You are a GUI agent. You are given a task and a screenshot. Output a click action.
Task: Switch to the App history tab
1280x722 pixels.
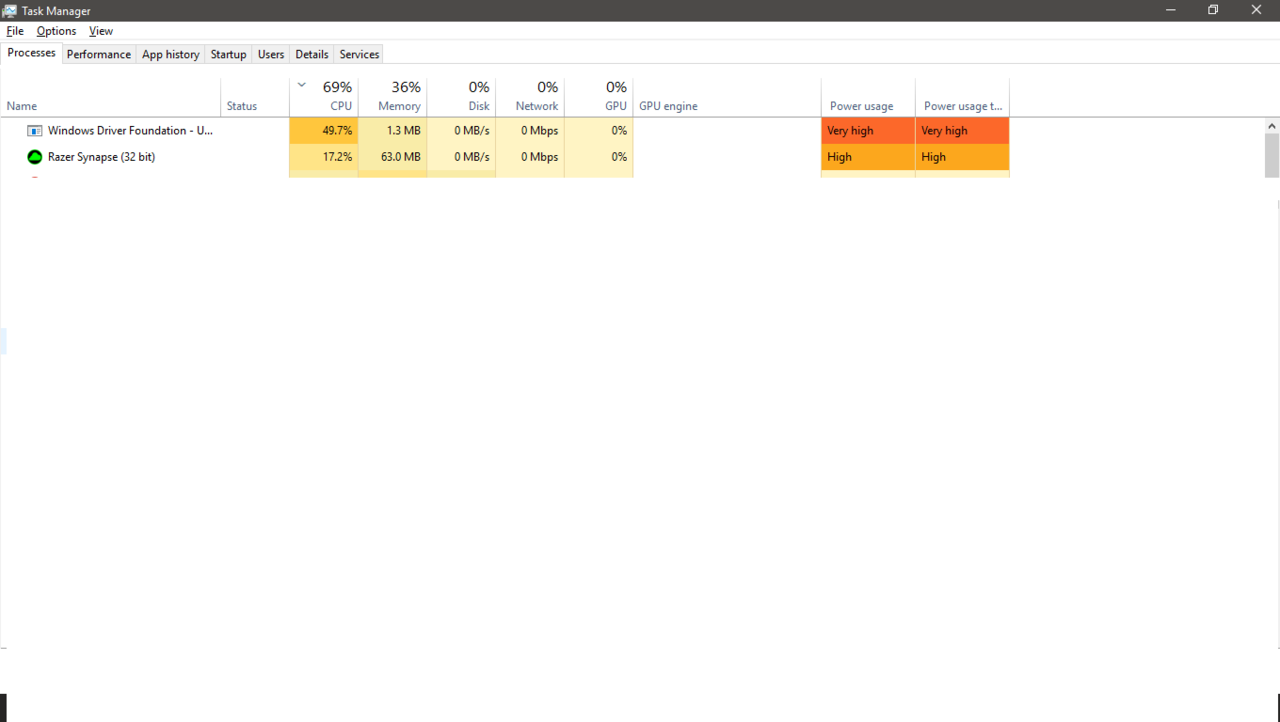tap(170, 54)
